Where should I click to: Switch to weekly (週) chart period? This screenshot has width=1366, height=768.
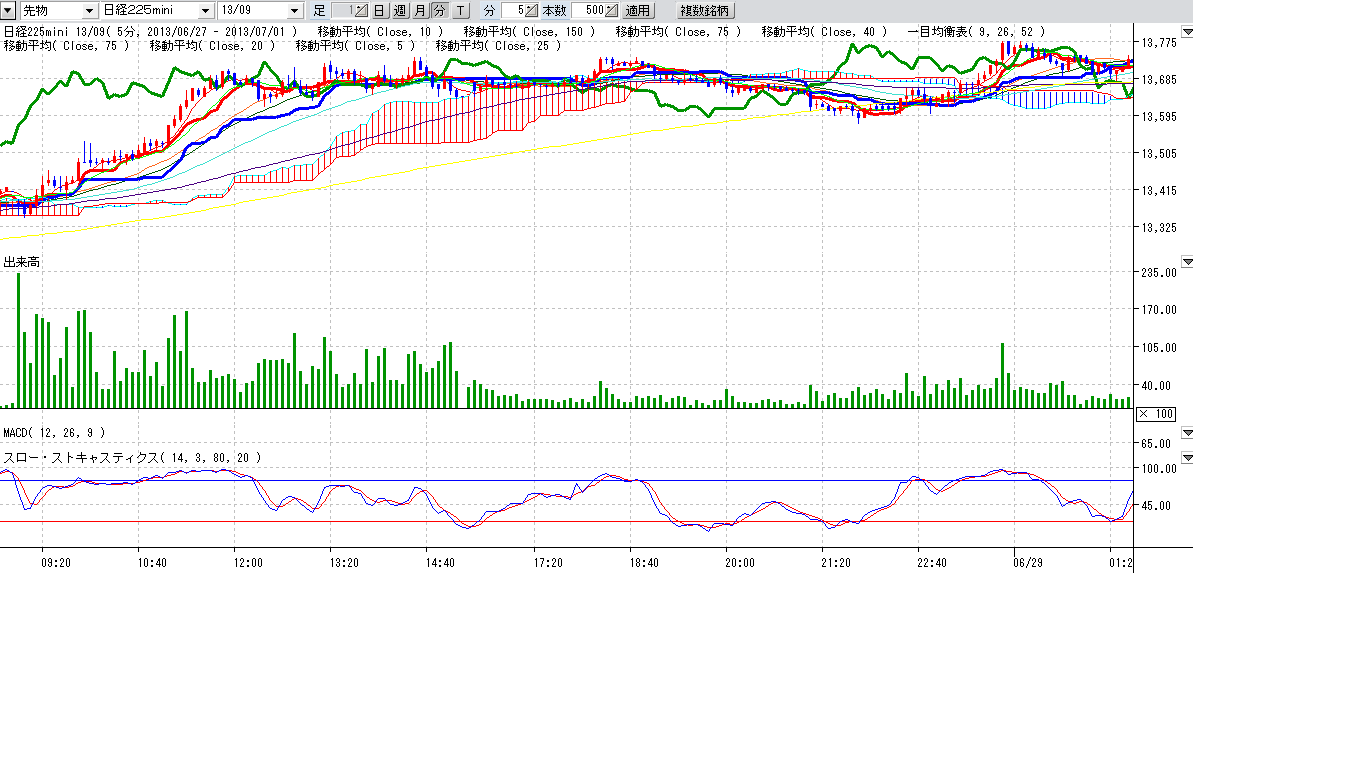pyautogui.click(x=400, y=10)
